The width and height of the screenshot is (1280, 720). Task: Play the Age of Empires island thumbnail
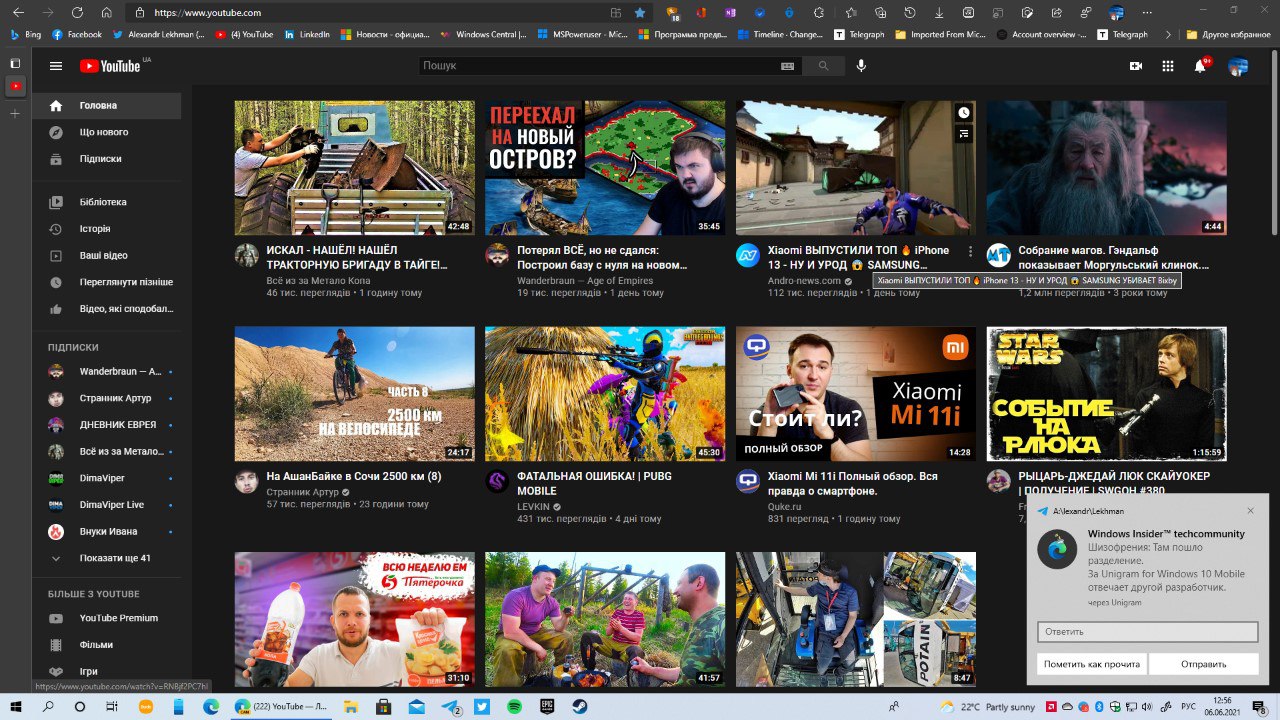point(605,168)
